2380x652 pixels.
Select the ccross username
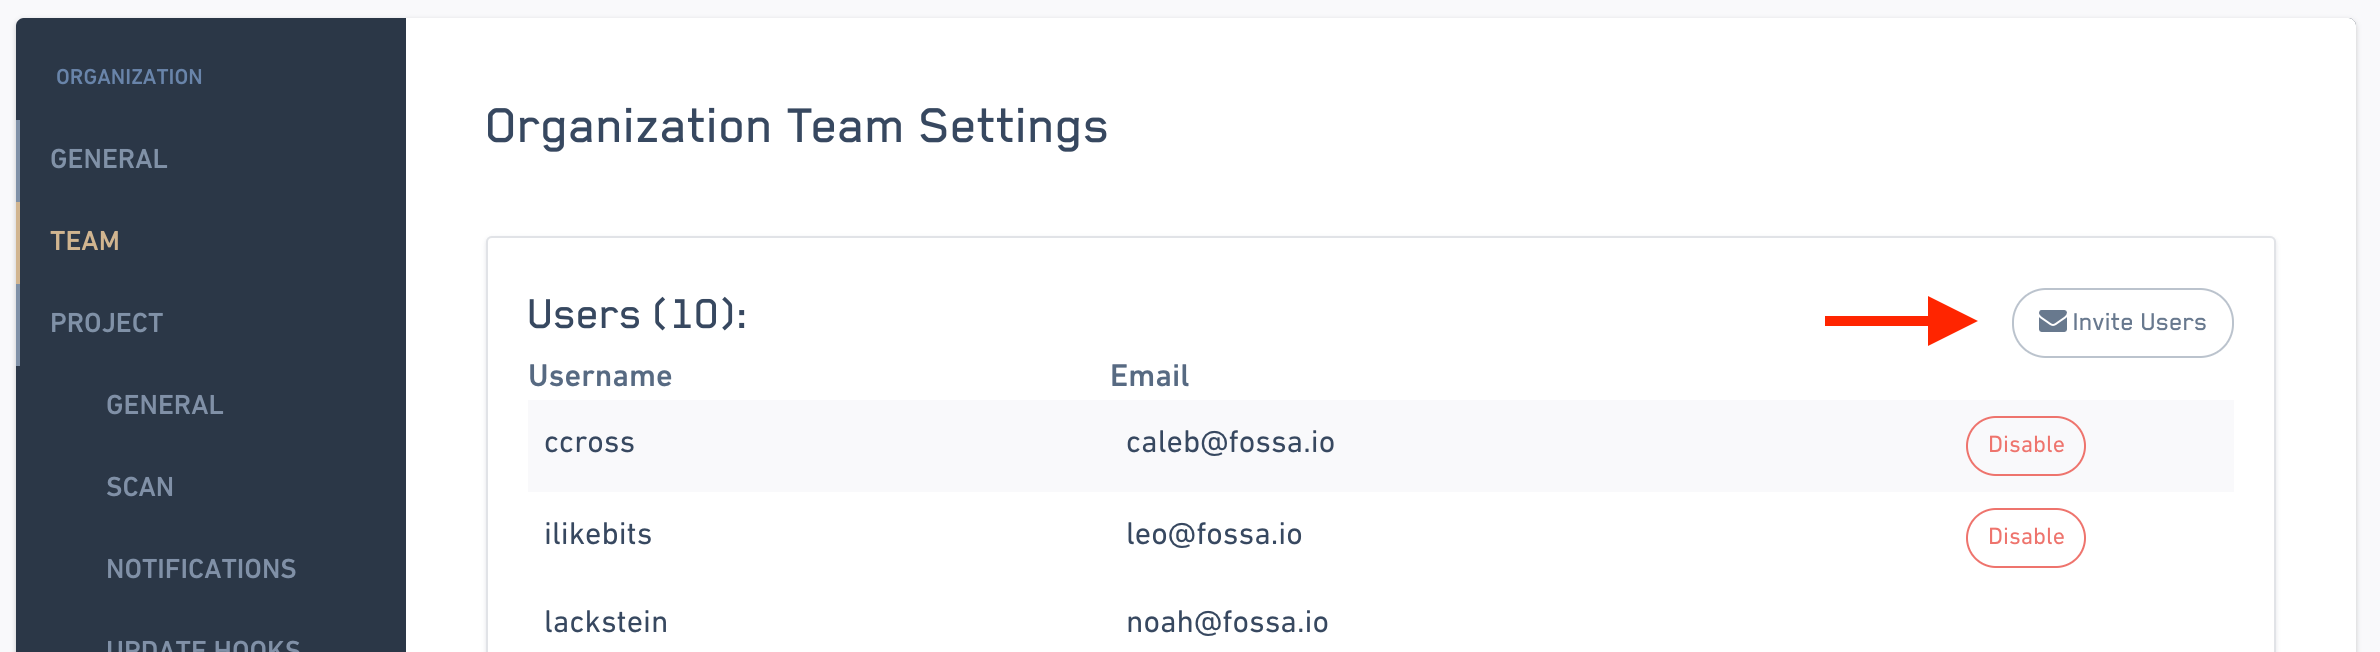tap(589, 443)
